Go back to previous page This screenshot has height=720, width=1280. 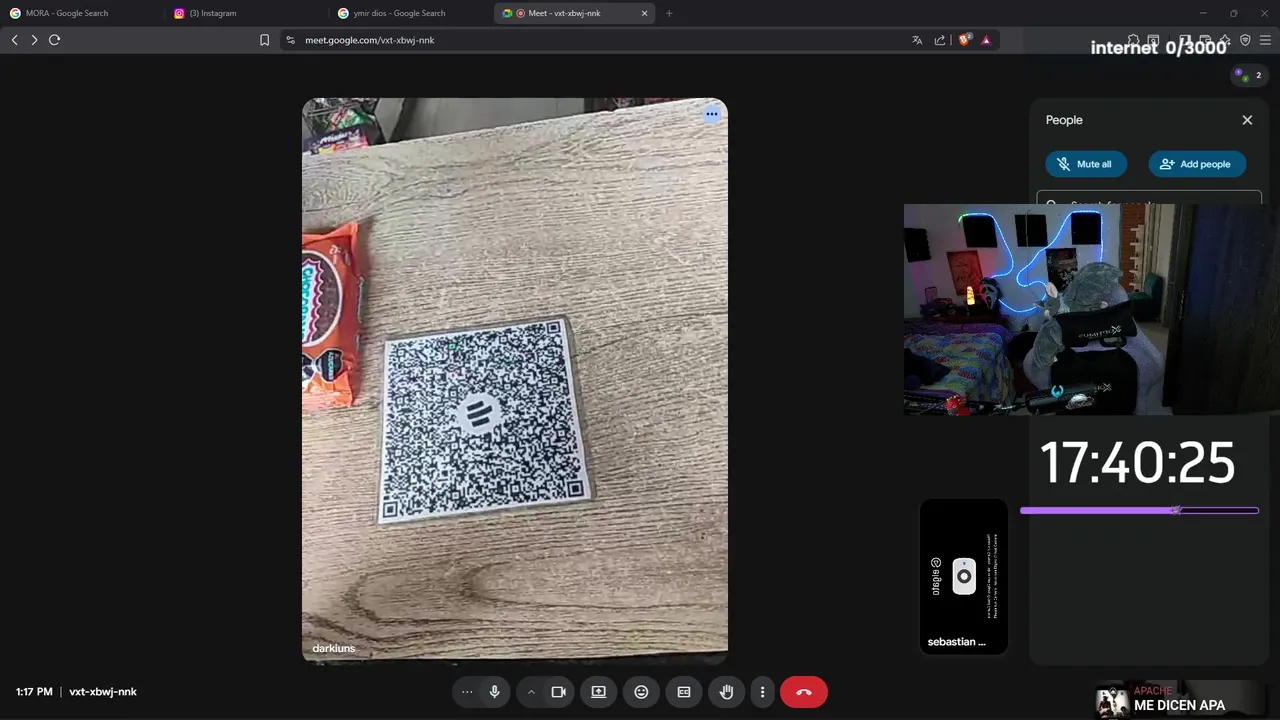point(14,40)
